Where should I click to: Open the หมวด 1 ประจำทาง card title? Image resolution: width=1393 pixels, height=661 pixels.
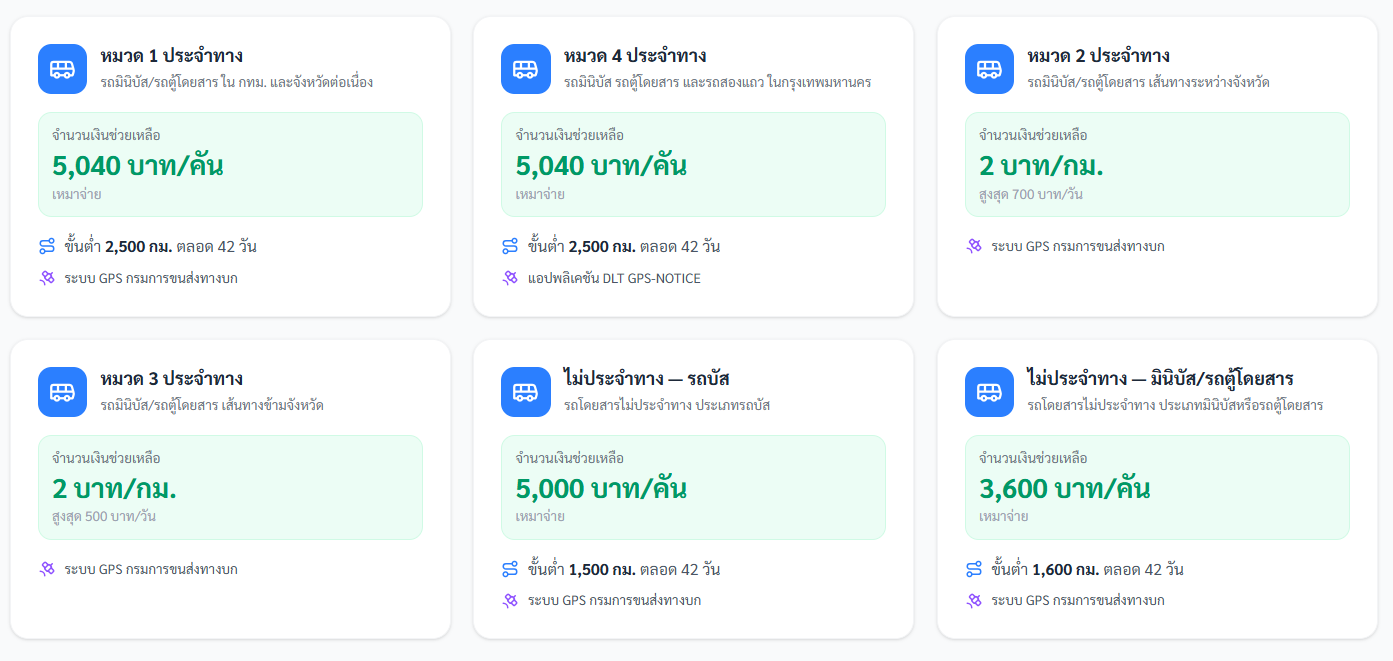click(171, 56)
